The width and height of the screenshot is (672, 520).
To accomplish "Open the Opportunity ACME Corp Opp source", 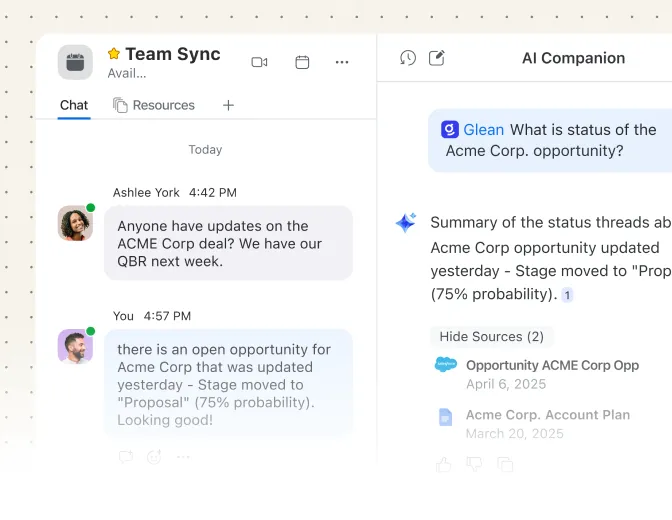I will tap(552, 365).
